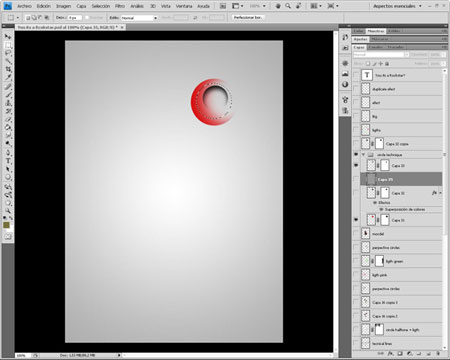450x360 pixels.
Task: Open the screen mode dropdown
Action: [333, 6]
